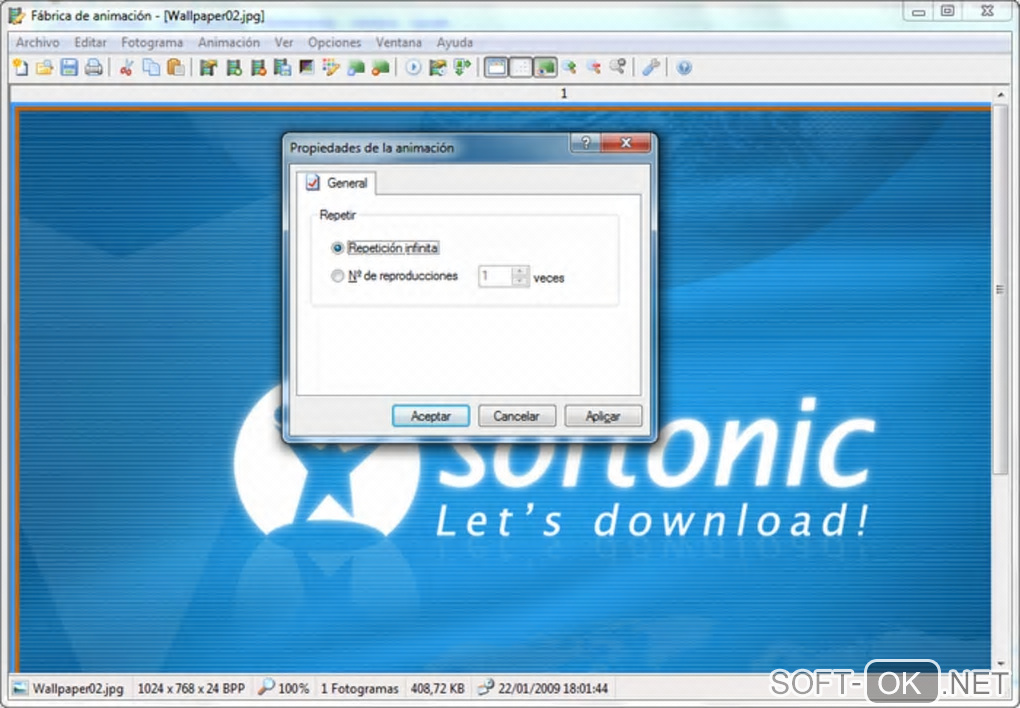The width and height of the screenshot is (1020, 708).
Task: Open the Ver menu
Action: pyautogui.click(x=284, y=42)
